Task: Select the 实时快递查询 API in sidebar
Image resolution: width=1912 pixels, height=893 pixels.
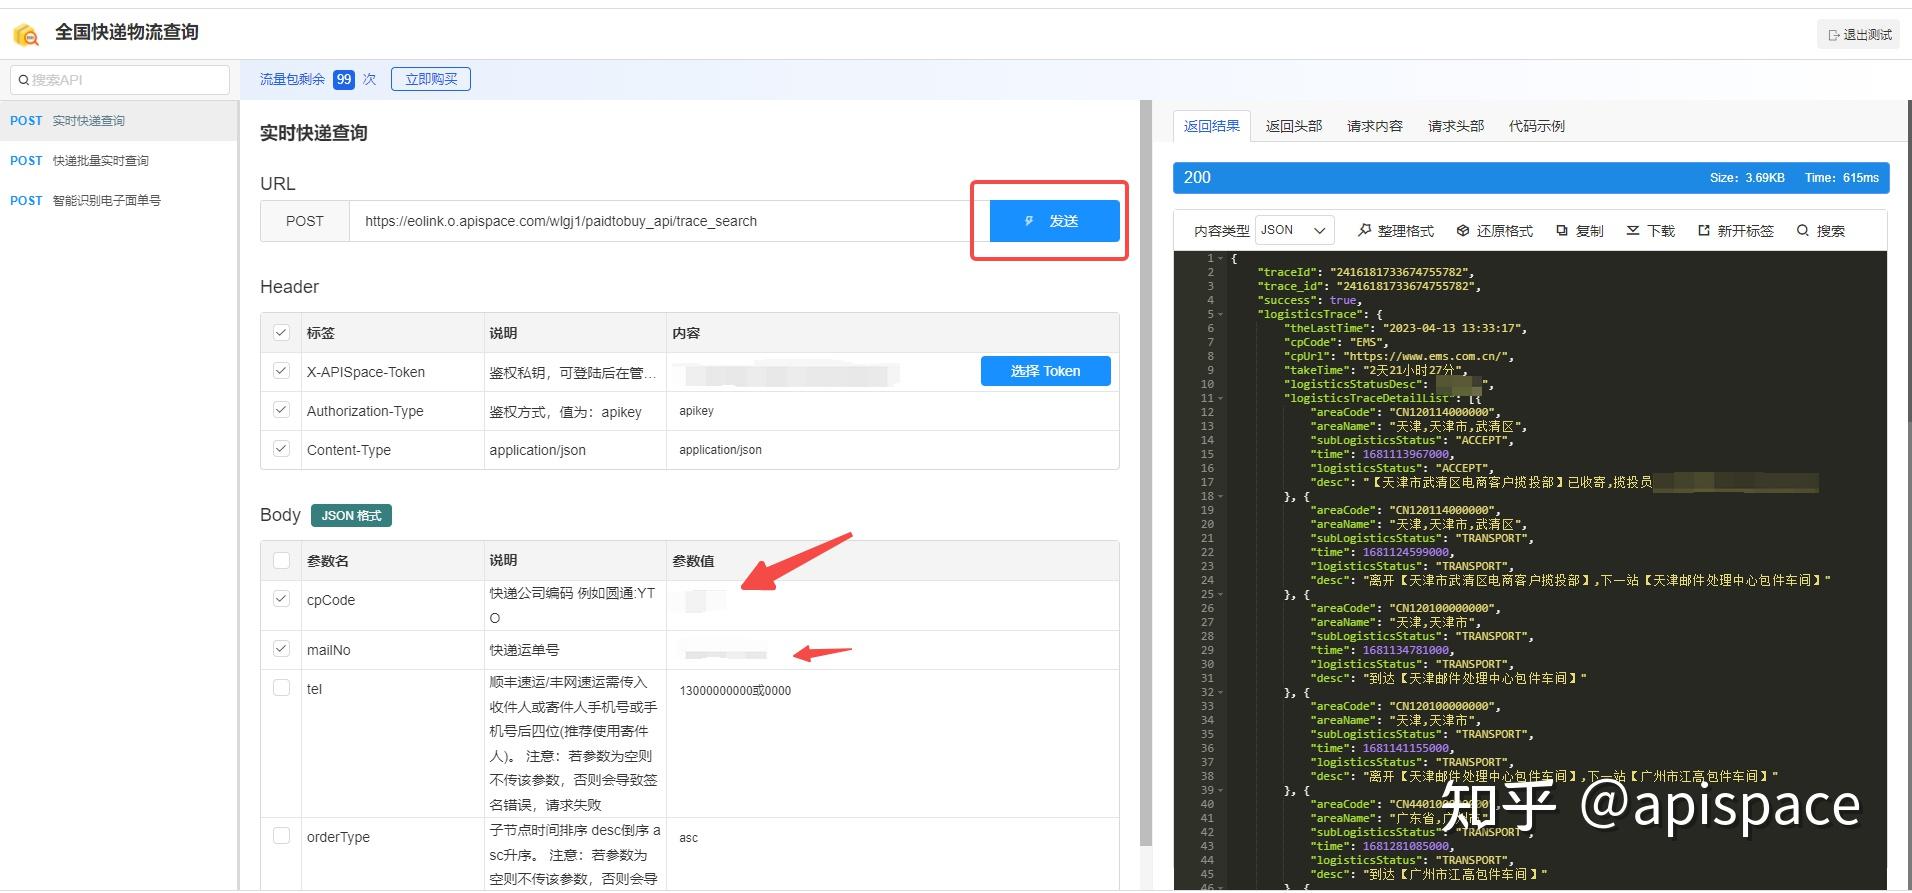Action: [x=119, y=121]
